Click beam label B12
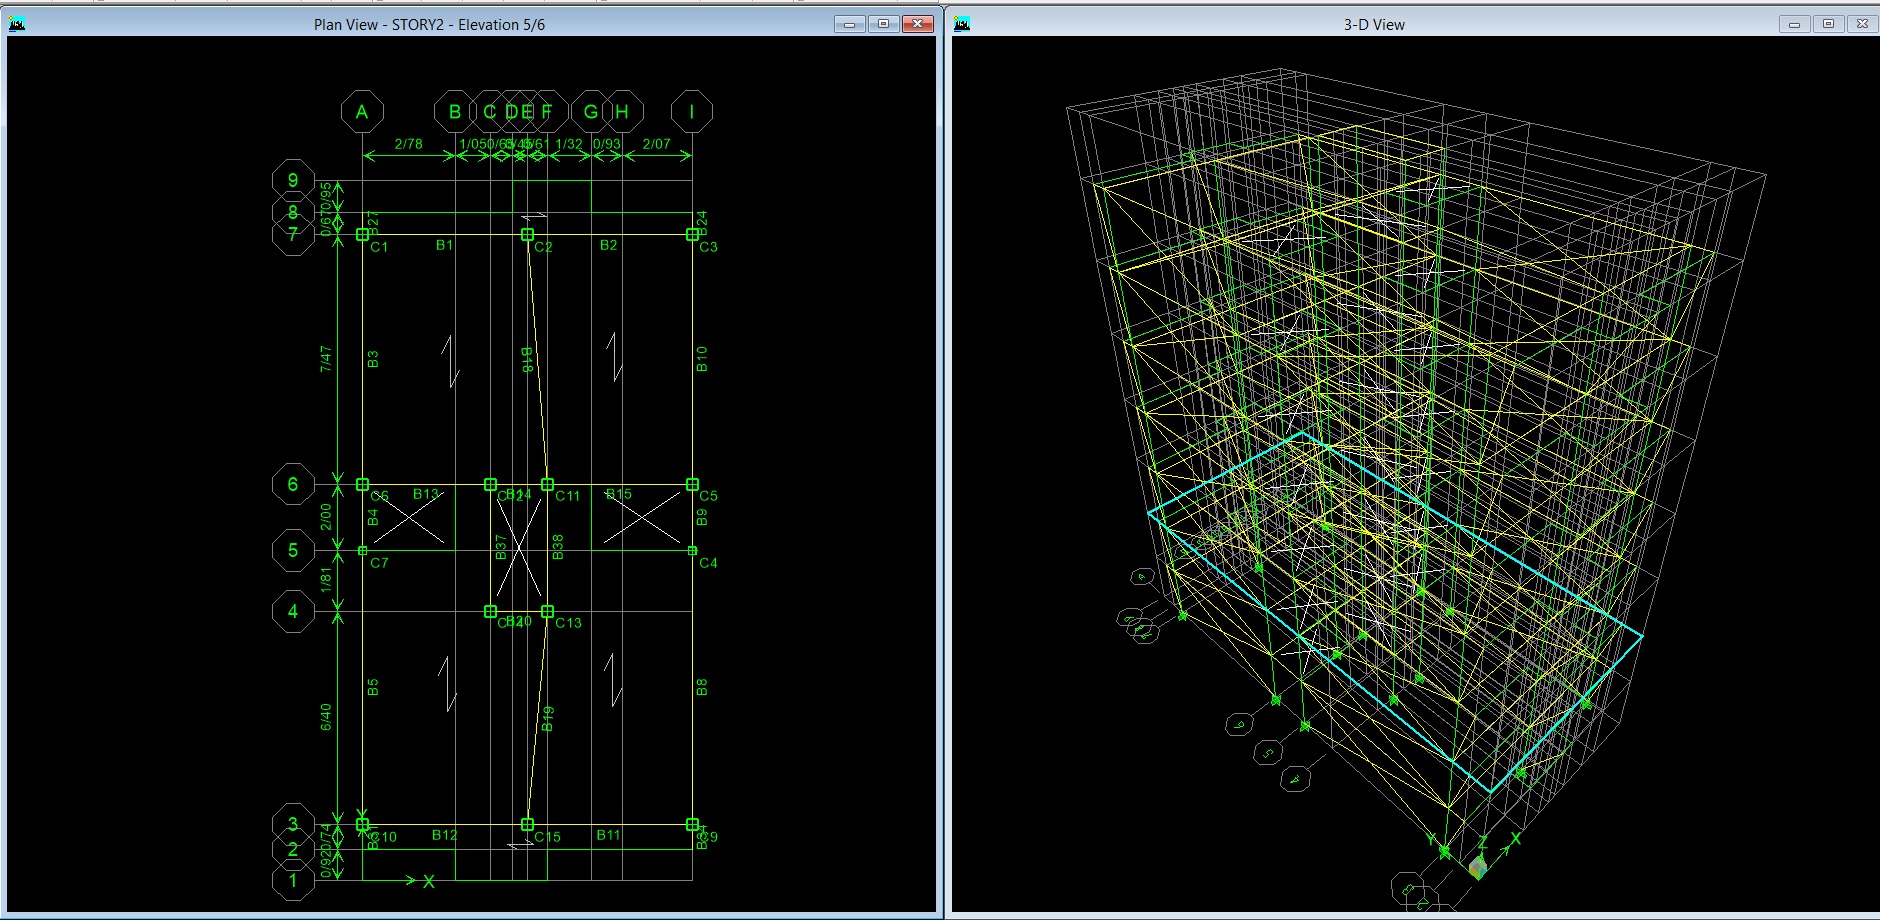The image size is (1880, 920). [444, 835]
